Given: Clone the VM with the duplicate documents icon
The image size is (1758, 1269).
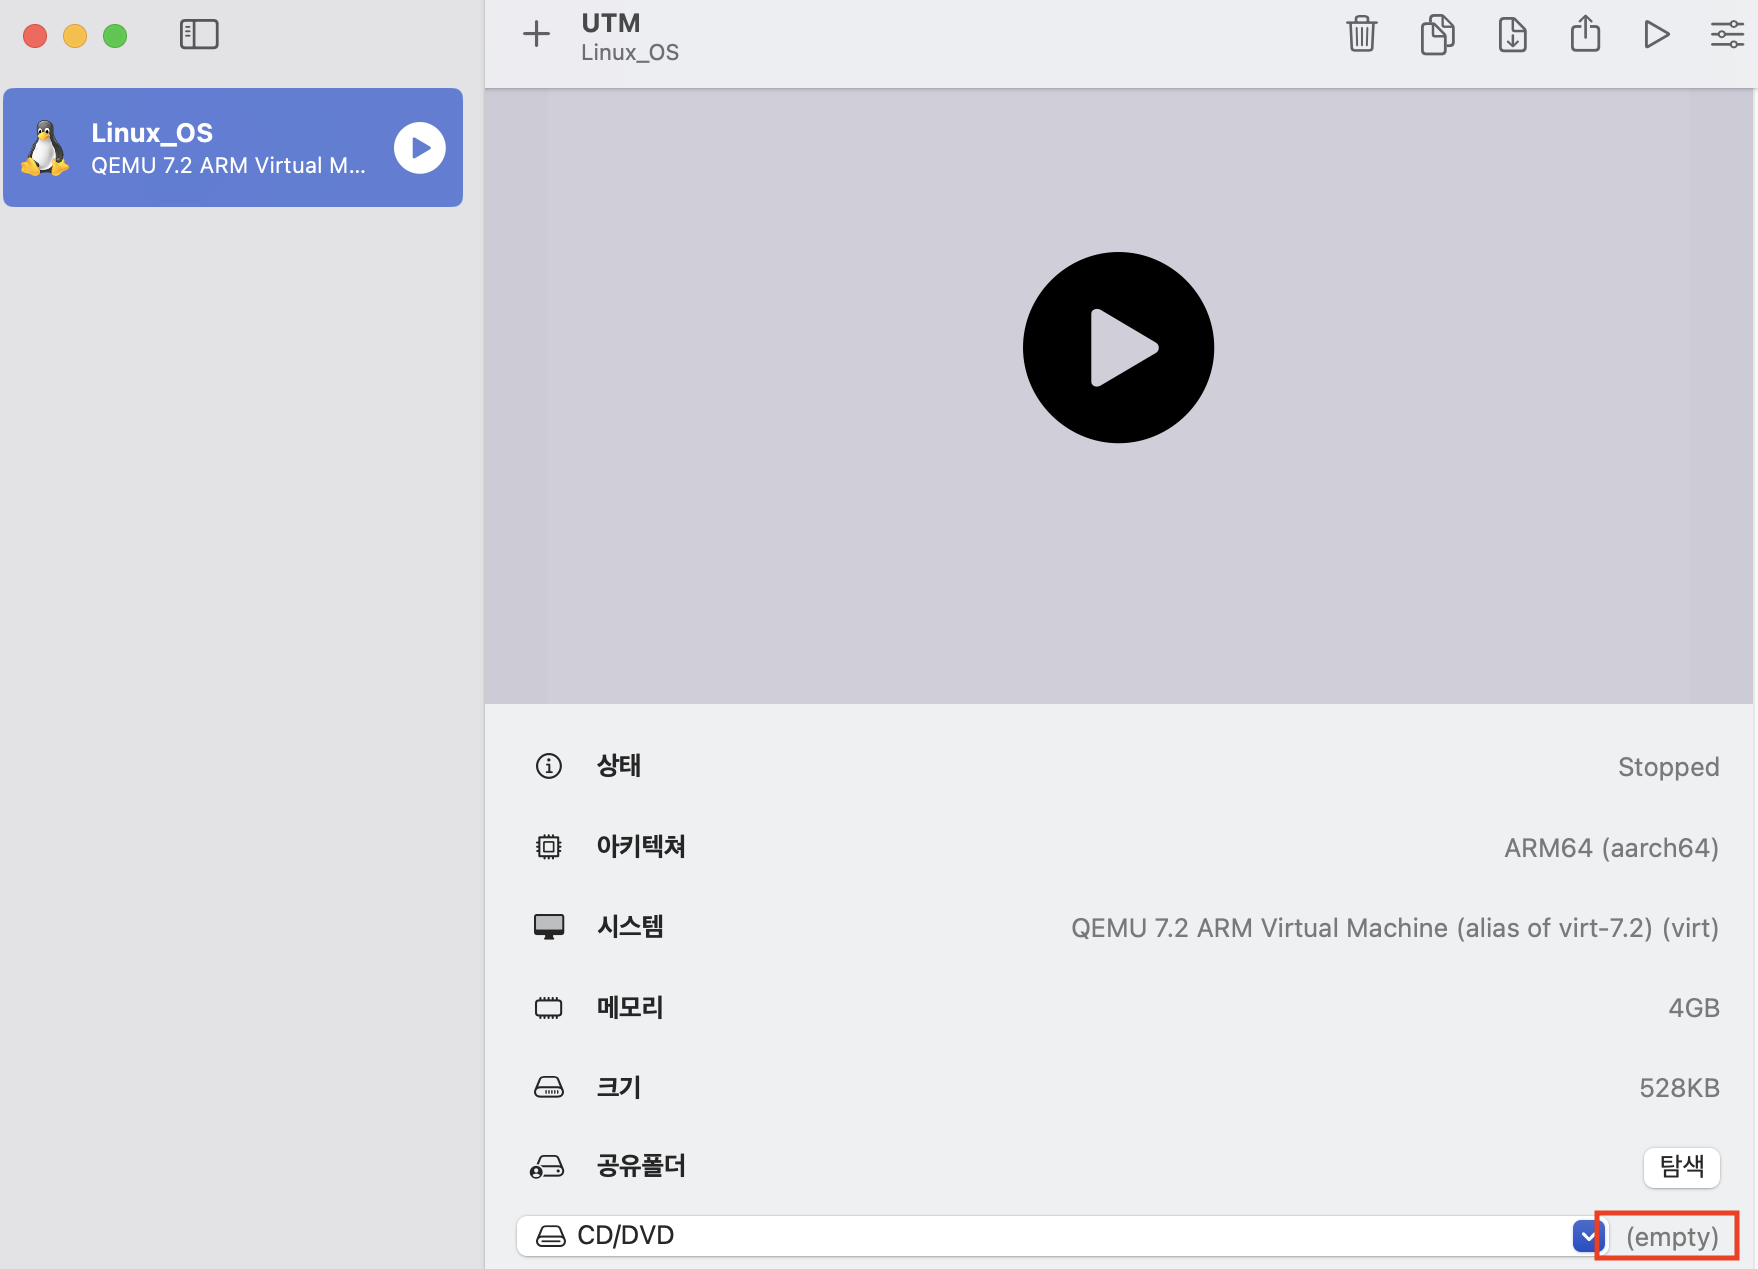Looking at the screenshot, I should coord(1437,35).
